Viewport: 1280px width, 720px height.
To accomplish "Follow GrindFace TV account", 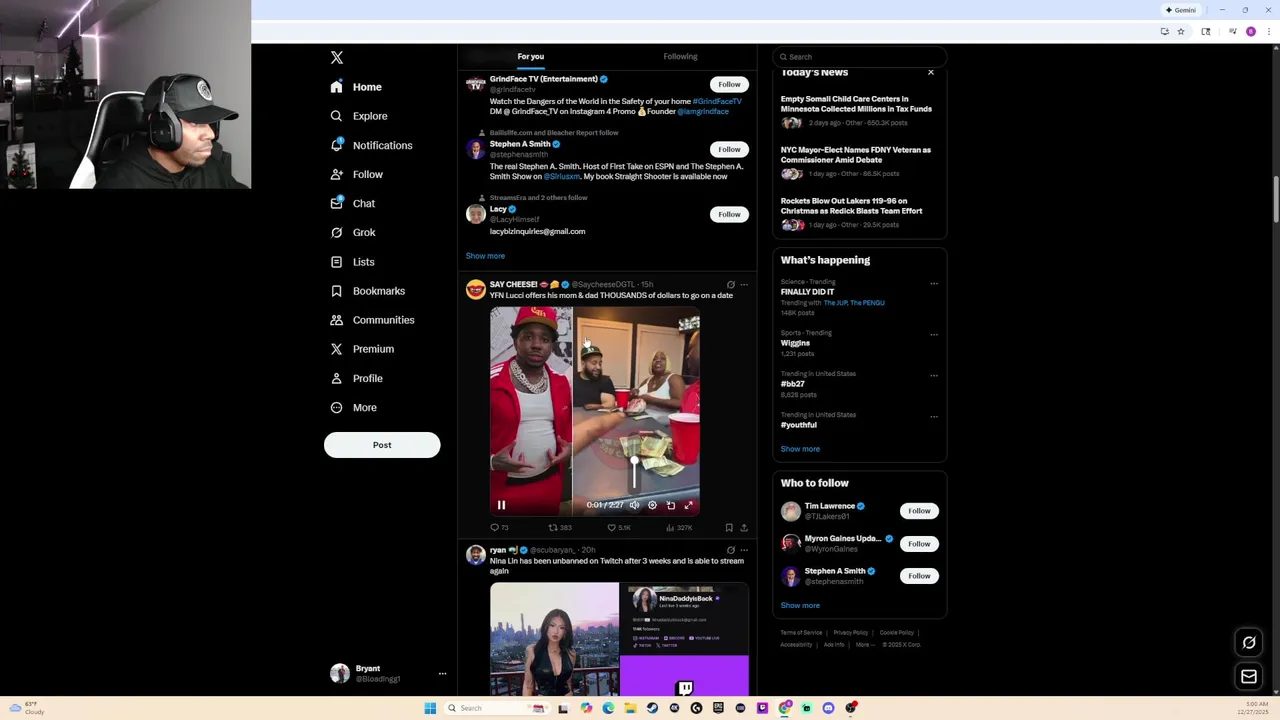I will 729,84.
